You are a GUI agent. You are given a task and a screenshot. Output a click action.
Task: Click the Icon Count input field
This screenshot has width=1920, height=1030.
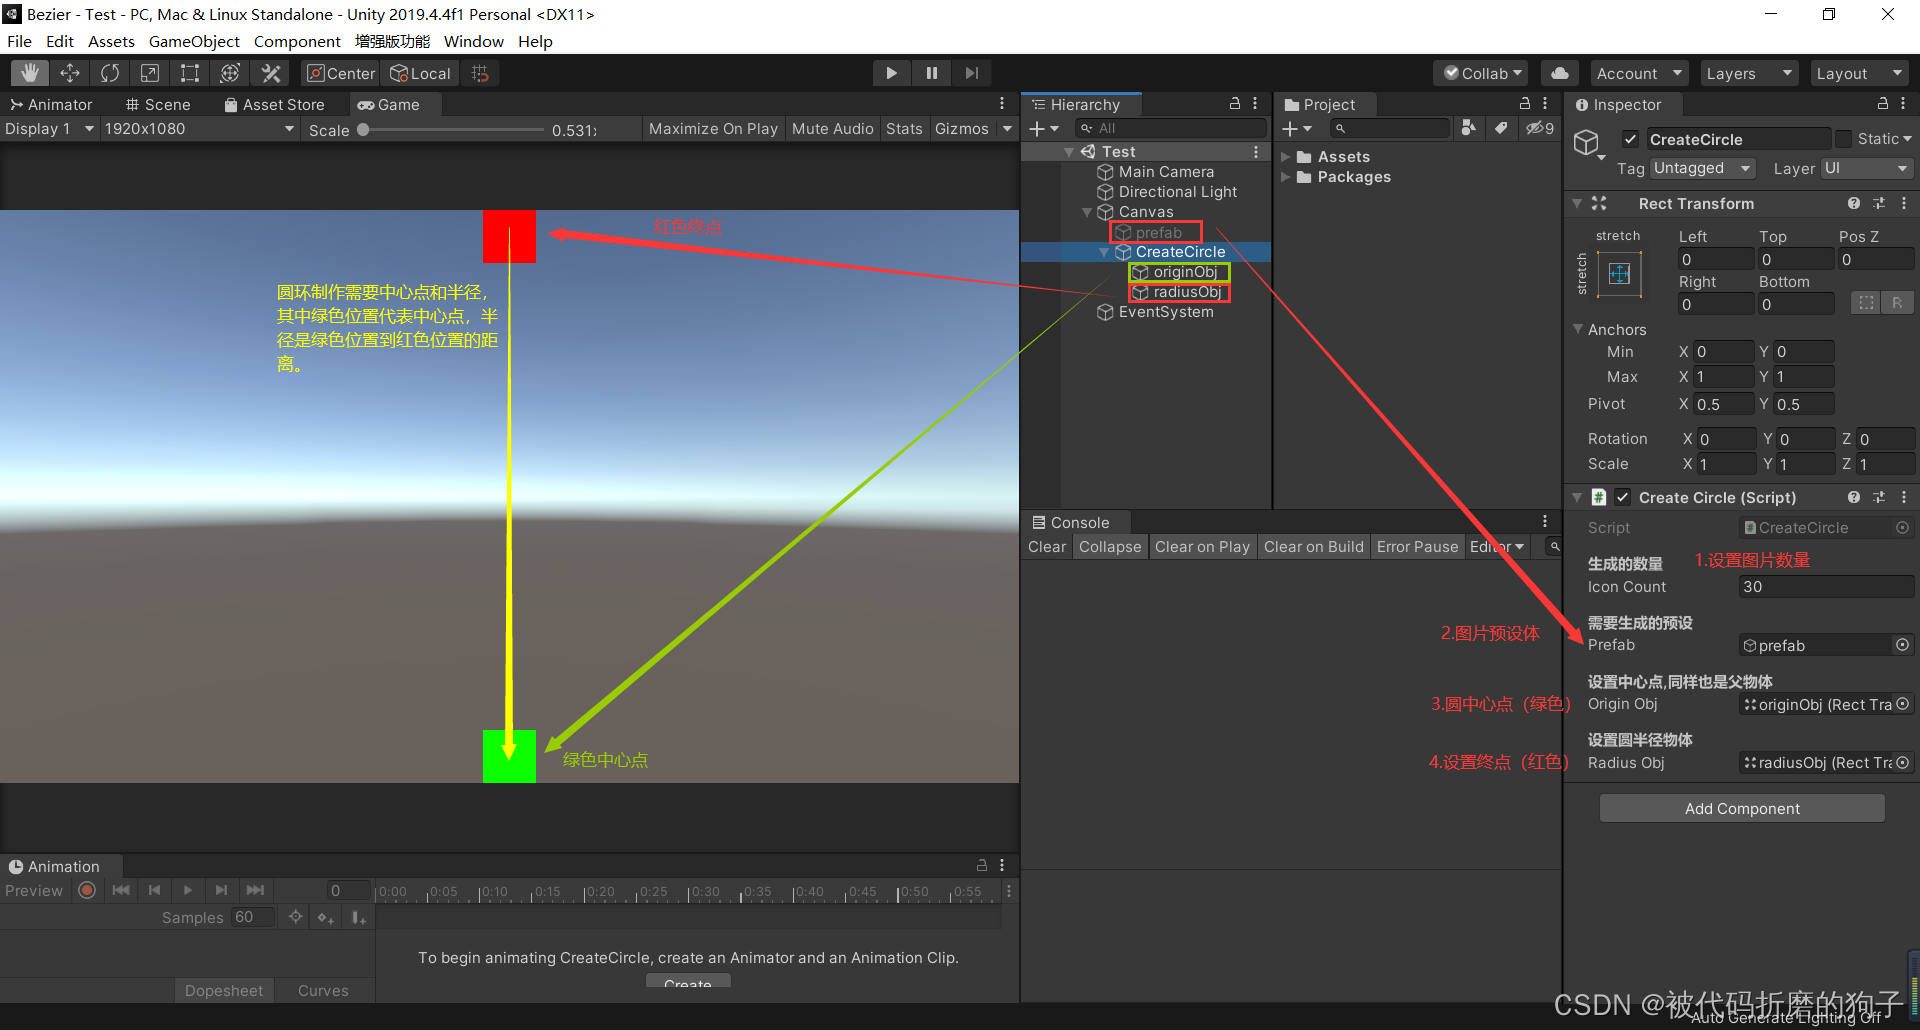1824,586
